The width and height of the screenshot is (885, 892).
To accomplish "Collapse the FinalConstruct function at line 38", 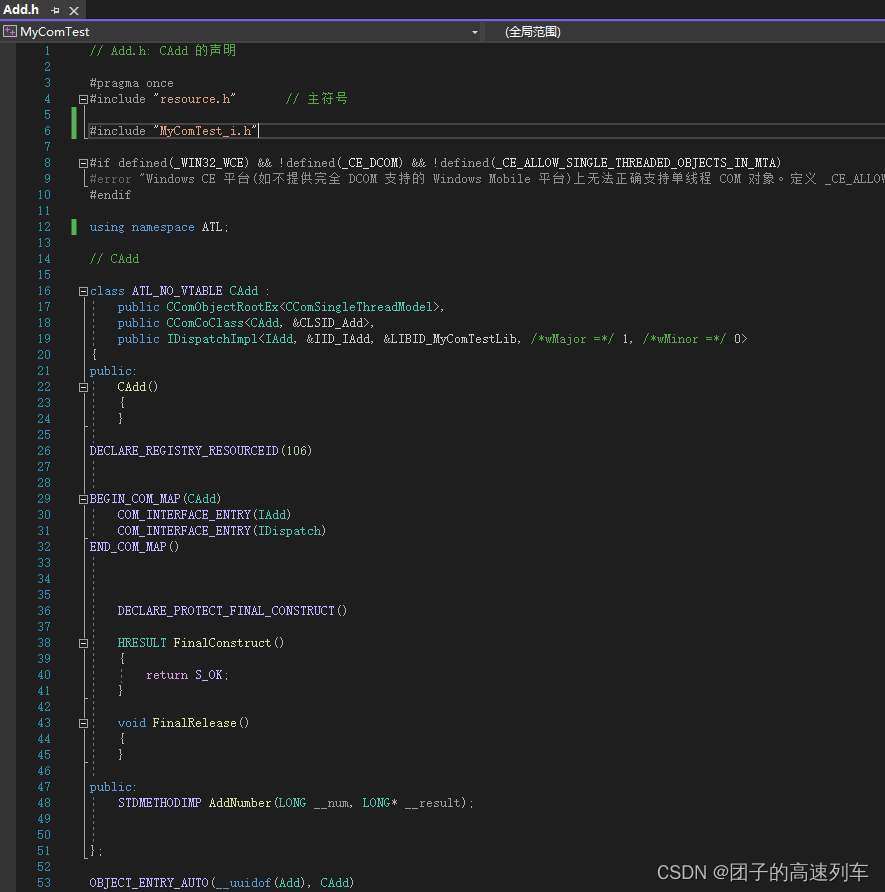I will coord(83,643).
